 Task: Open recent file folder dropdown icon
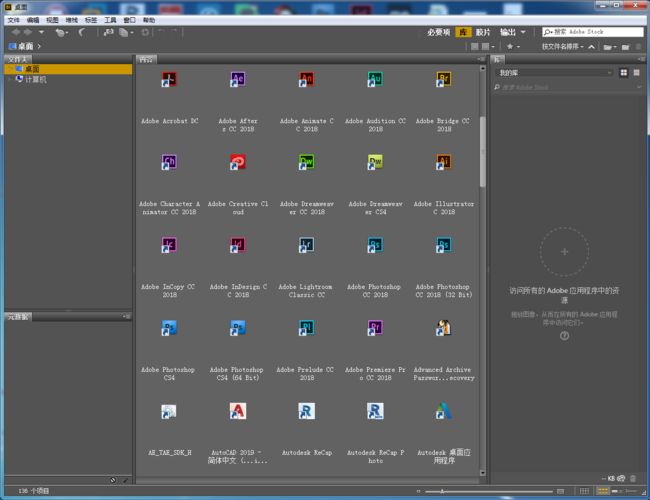click(610, 47)
